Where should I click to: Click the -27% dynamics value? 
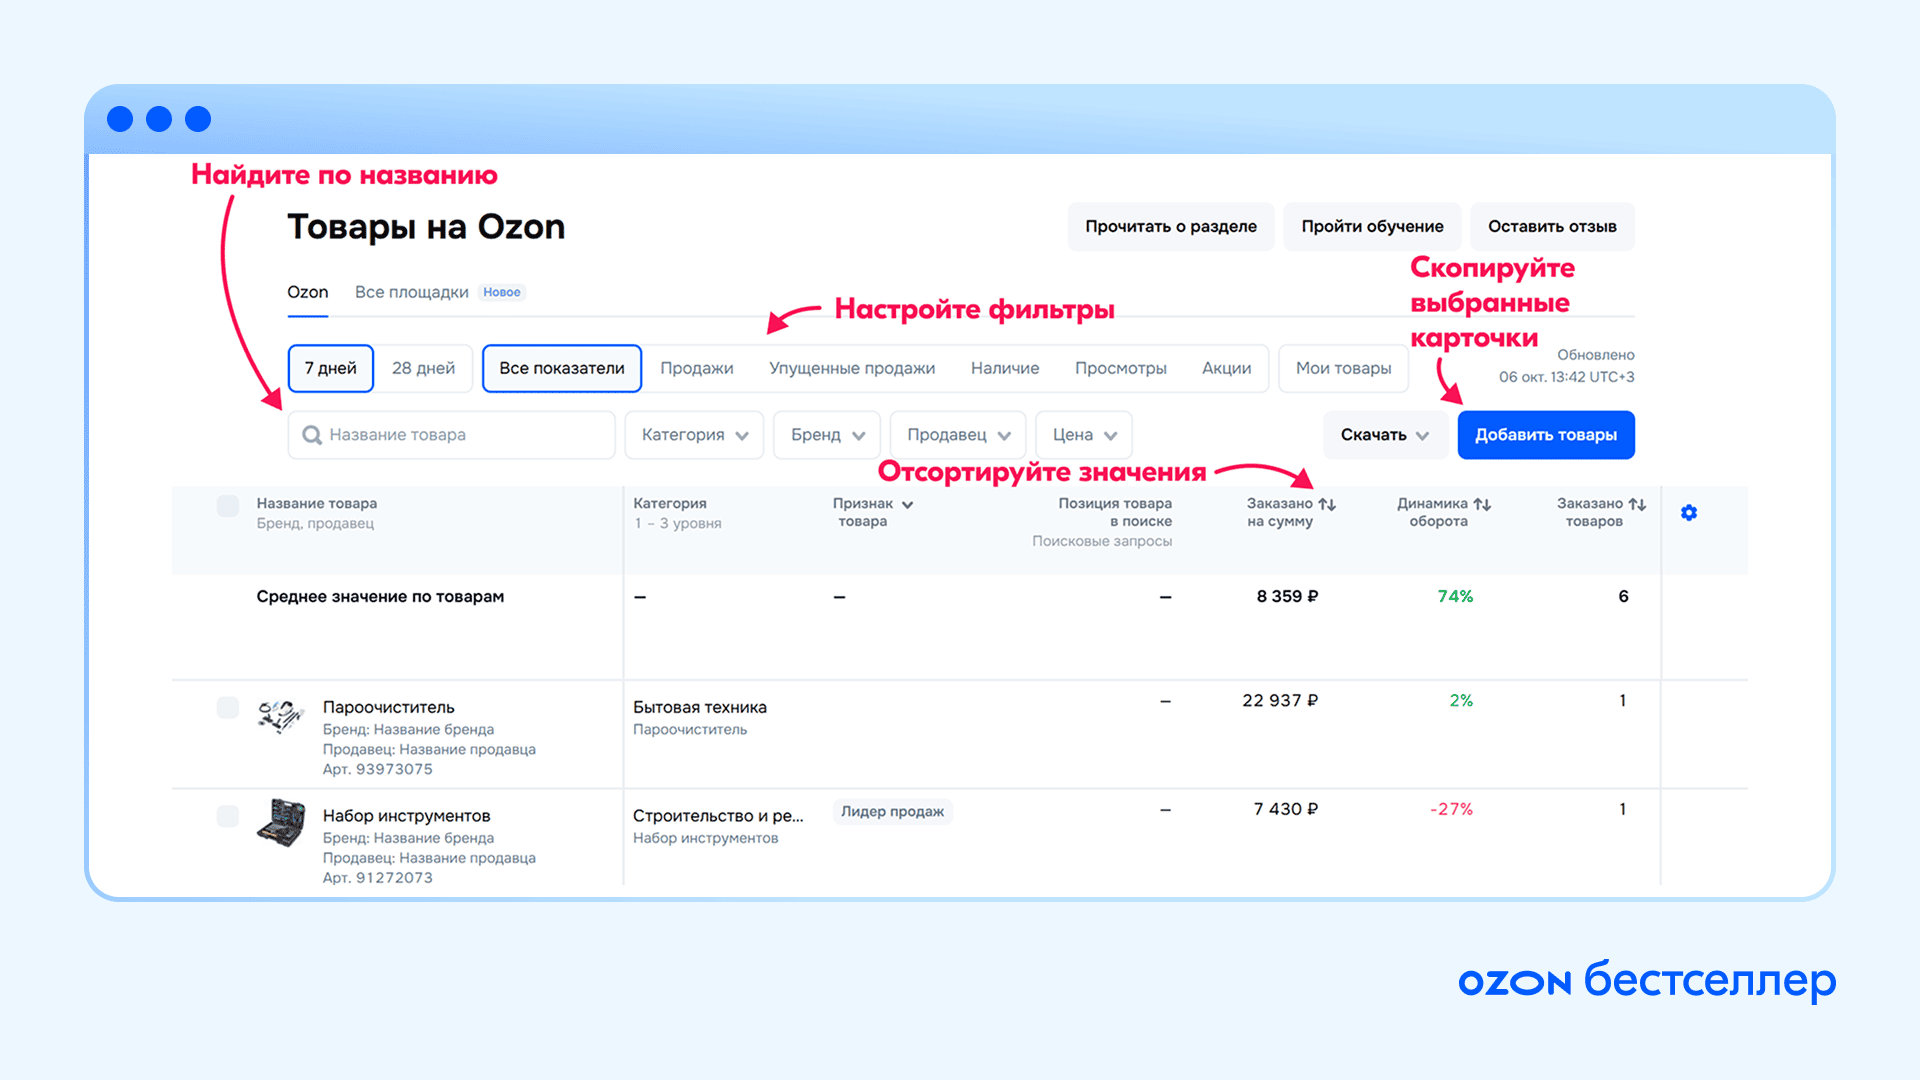[1452, 809]
